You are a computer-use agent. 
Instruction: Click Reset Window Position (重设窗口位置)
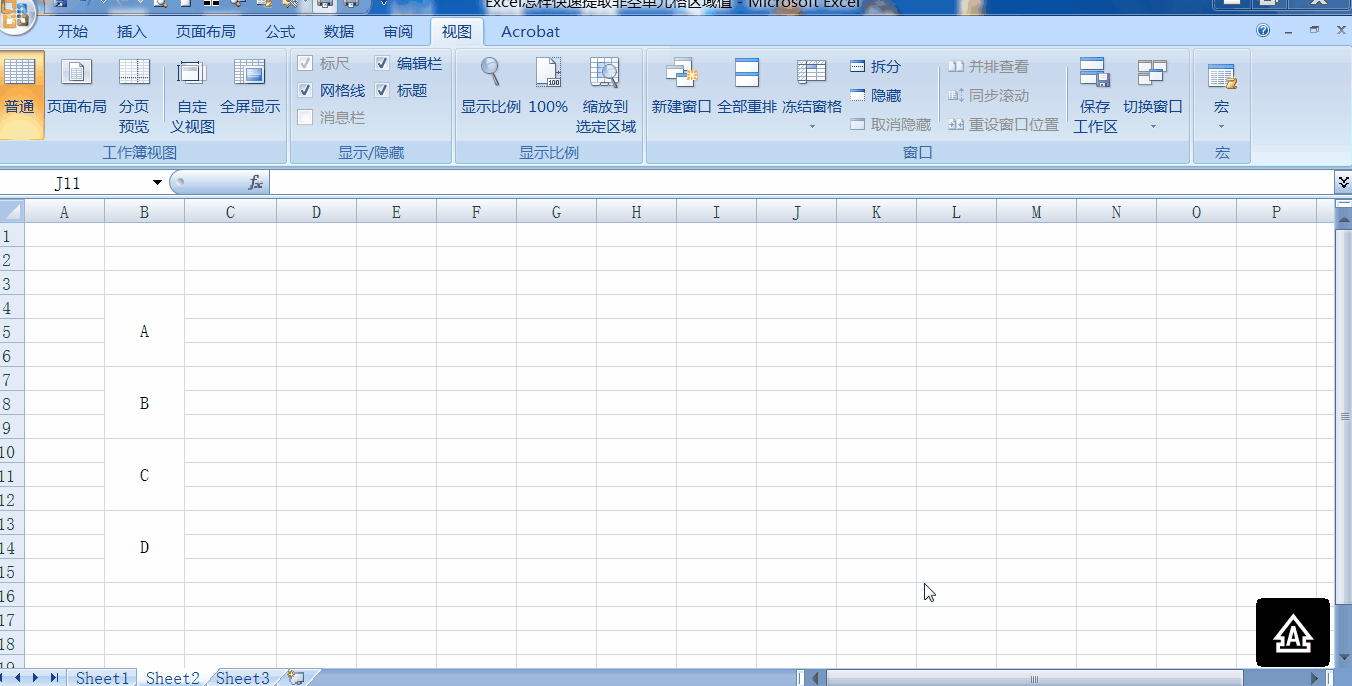pyautogui.click(x=1003, y=125)
